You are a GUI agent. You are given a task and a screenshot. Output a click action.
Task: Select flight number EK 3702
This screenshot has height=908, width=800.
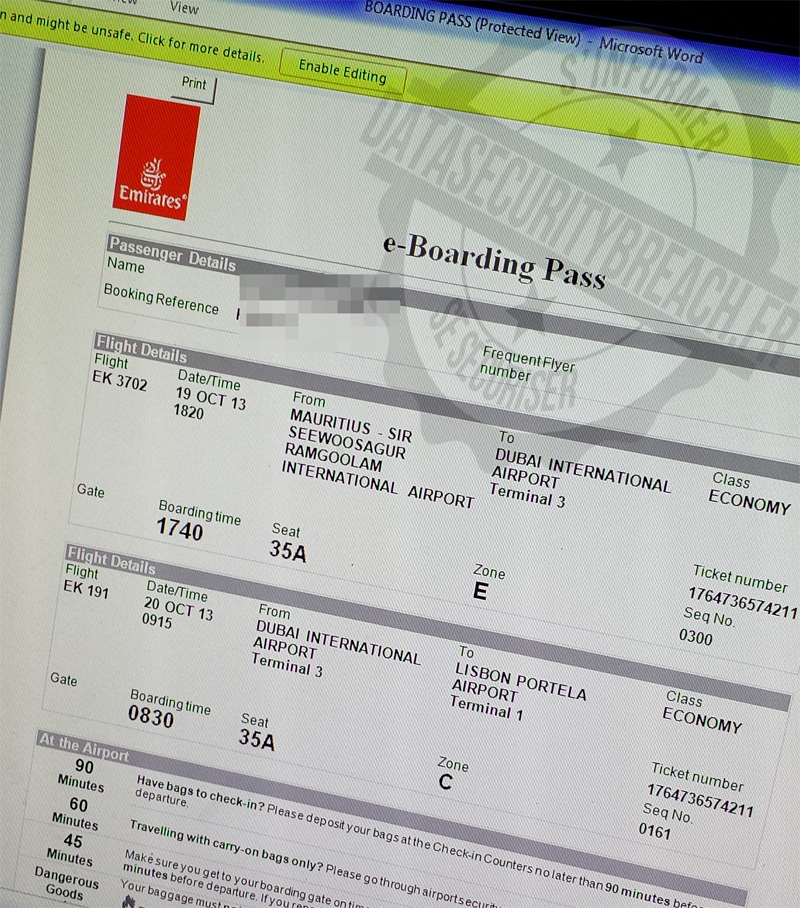coord(120,380)
